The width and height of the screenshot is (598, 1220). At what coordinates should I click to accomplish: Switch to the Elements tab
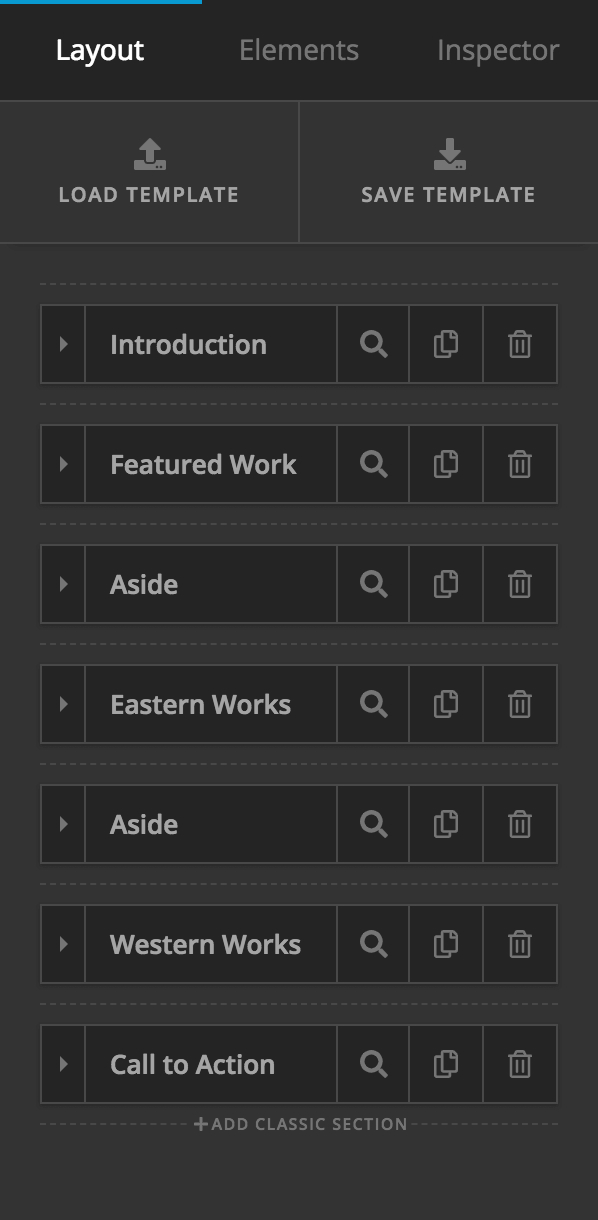(x=298, y=50)
